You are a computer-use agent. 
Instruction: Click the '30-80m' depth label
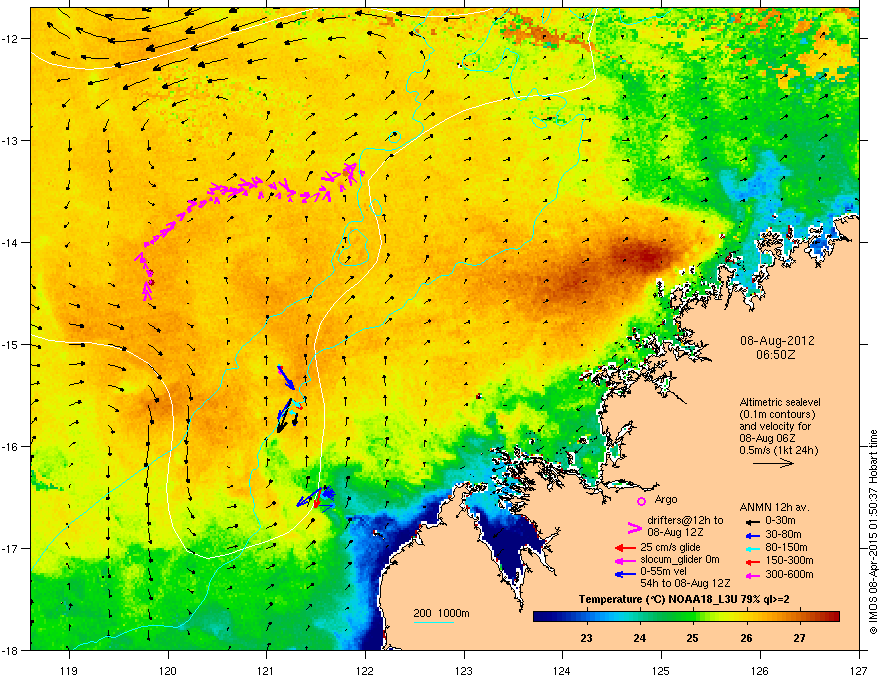(783, 534)
